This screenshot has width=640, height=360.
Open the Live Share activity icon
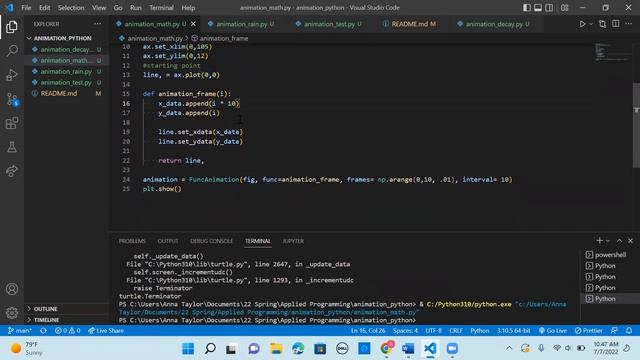[12, 171]
